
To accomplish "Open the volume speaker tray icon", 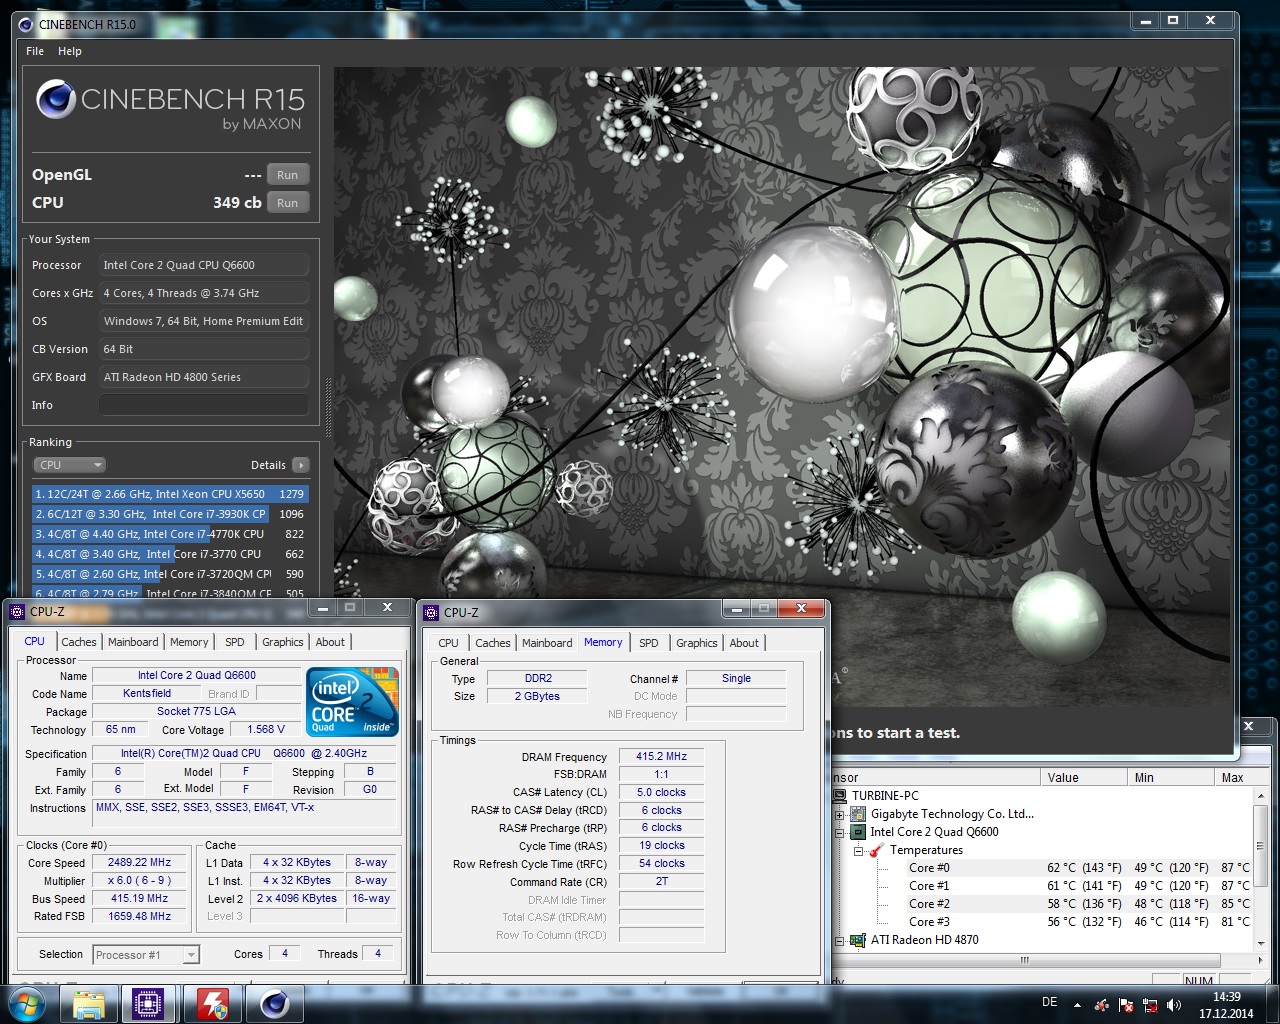I will coord(1174,1005).
